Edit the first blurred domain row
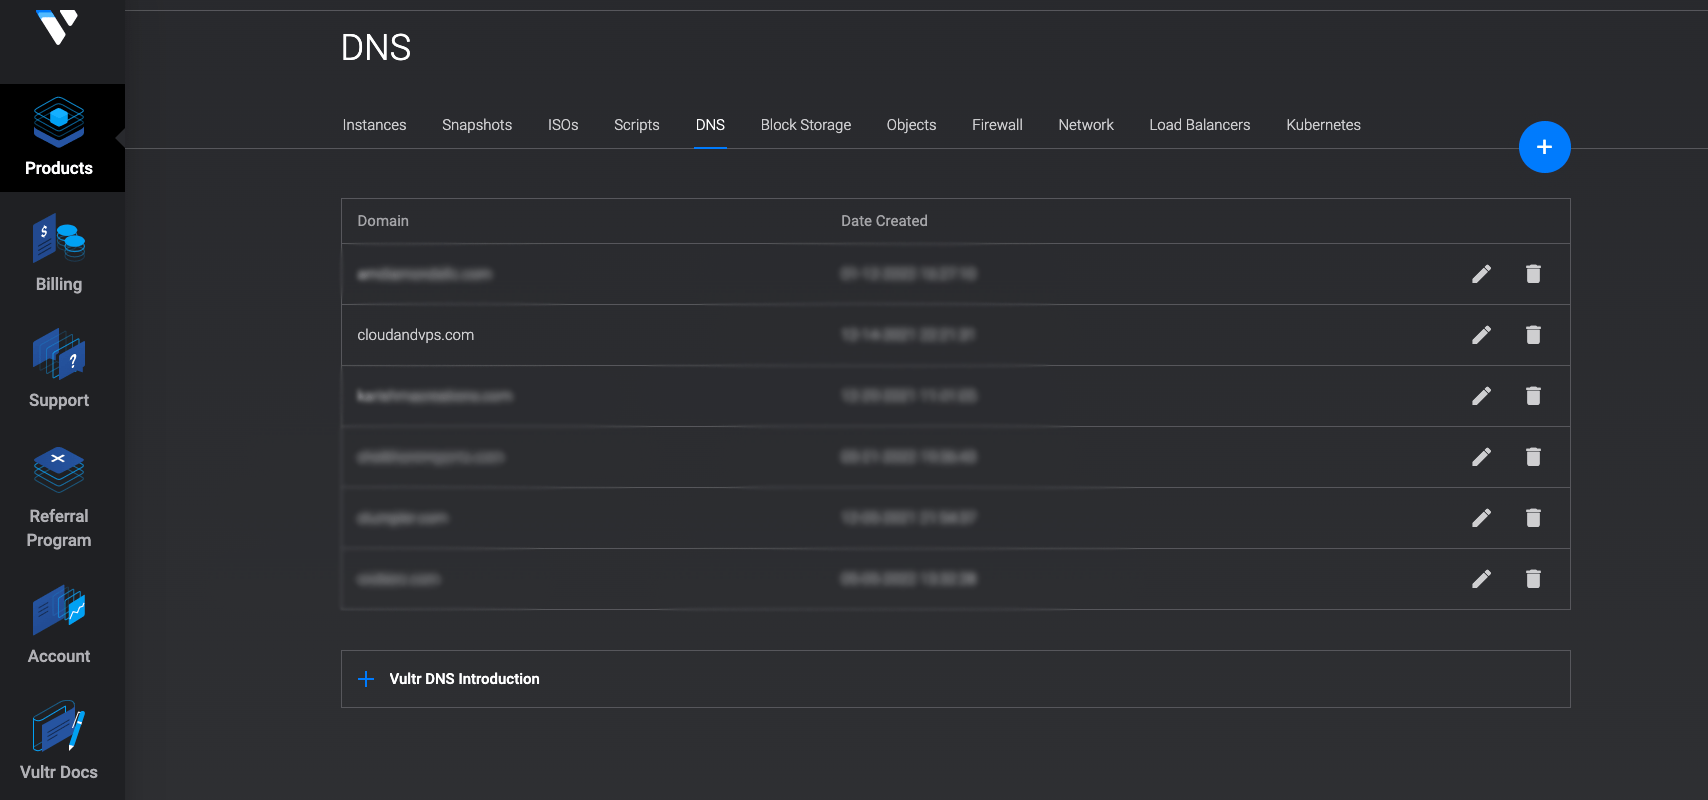The height and width of the screenshot is (800, 1708). 1481,274
